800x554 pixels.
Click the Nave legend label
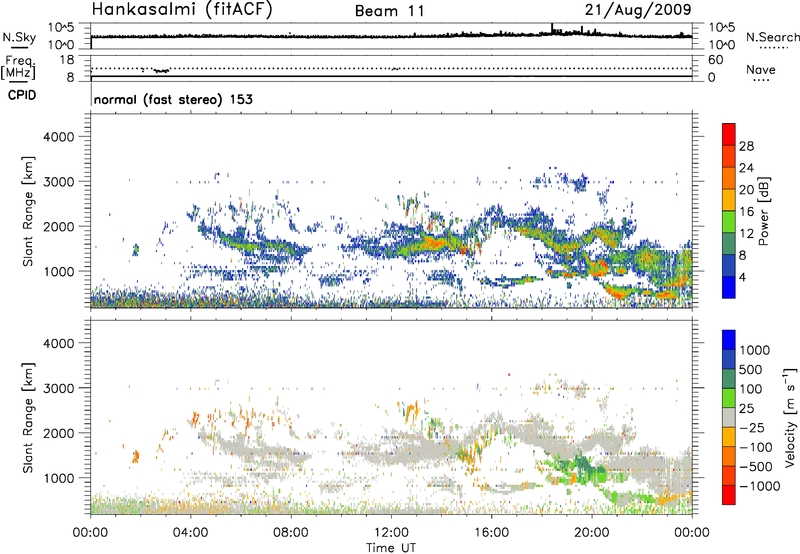tap(761, 69)
